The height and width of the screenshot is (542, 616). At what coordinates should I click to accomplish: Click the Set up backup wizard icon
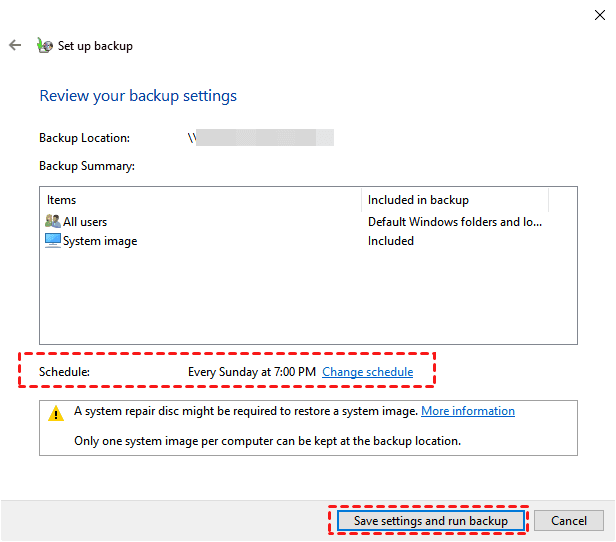click(x=44, y=45)
